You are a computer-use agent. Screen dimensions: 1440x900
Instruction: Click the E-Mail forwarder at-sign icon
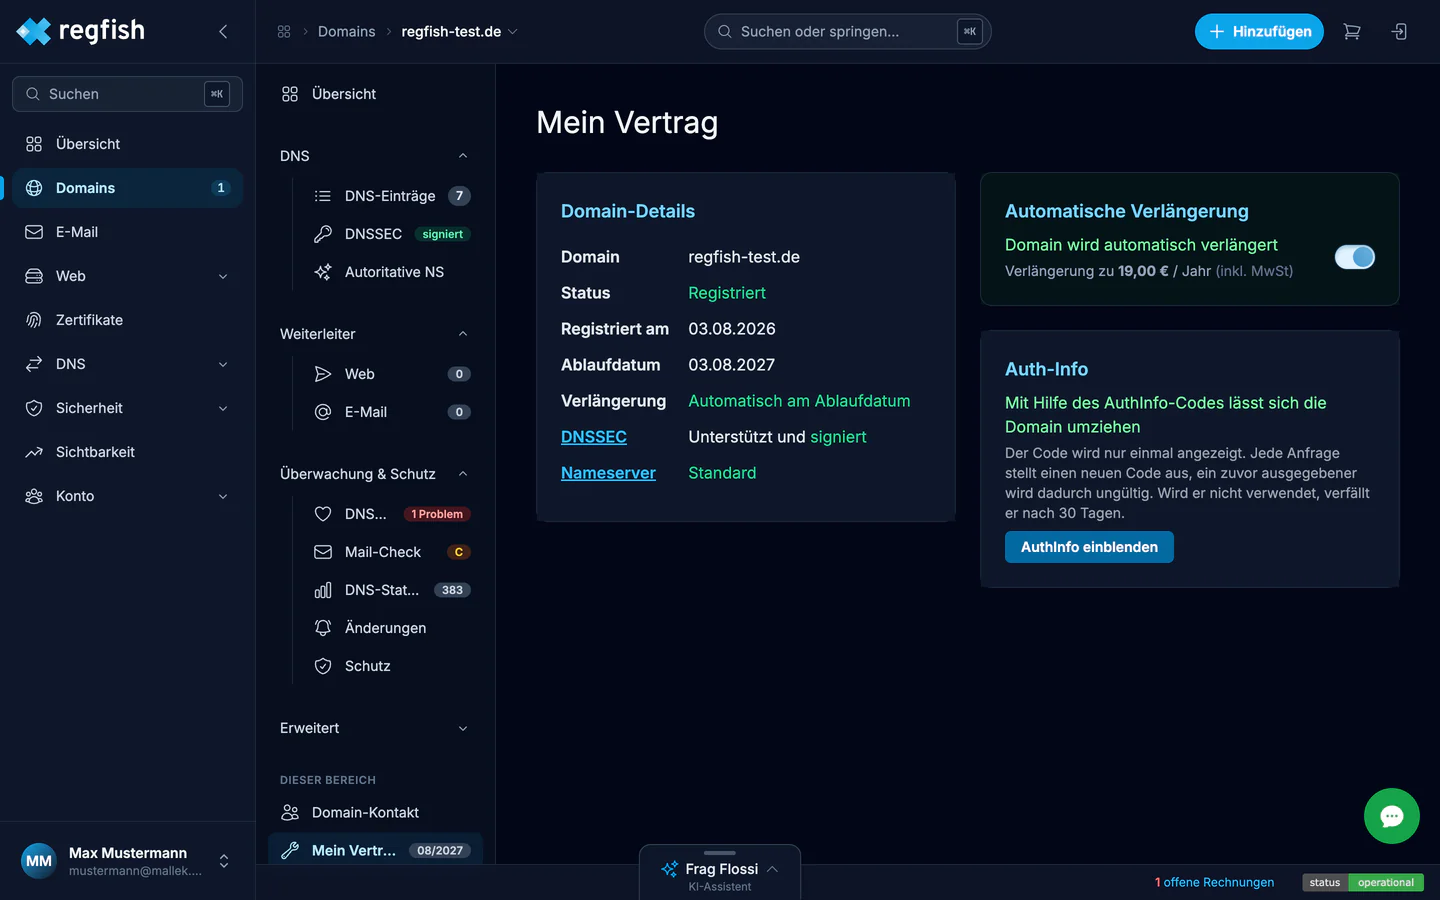pos(323,412)
